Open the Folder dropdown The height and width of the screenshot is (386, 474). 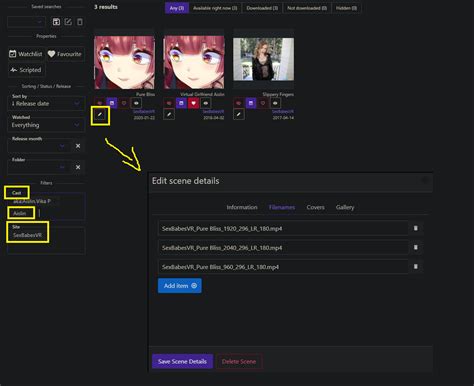point(39,167)
